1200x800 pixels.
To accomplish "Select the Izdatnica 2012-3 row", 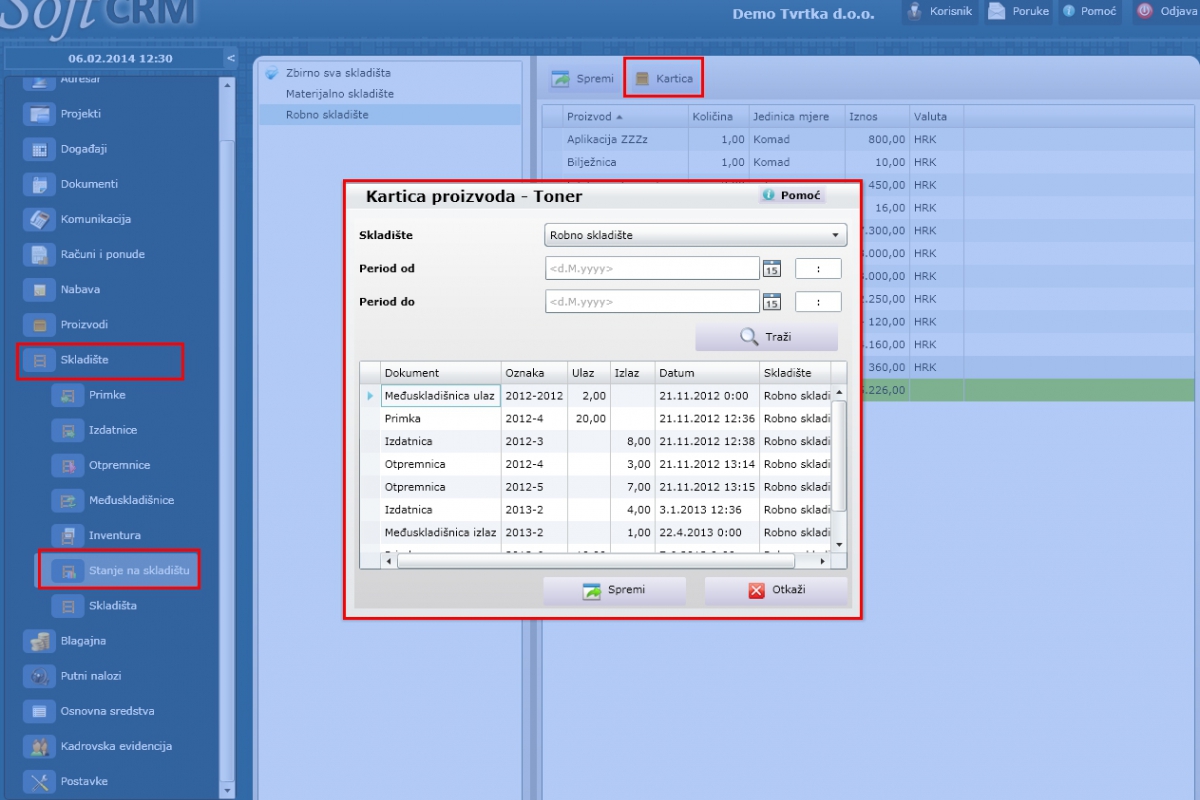I will (x=596, y=441).
